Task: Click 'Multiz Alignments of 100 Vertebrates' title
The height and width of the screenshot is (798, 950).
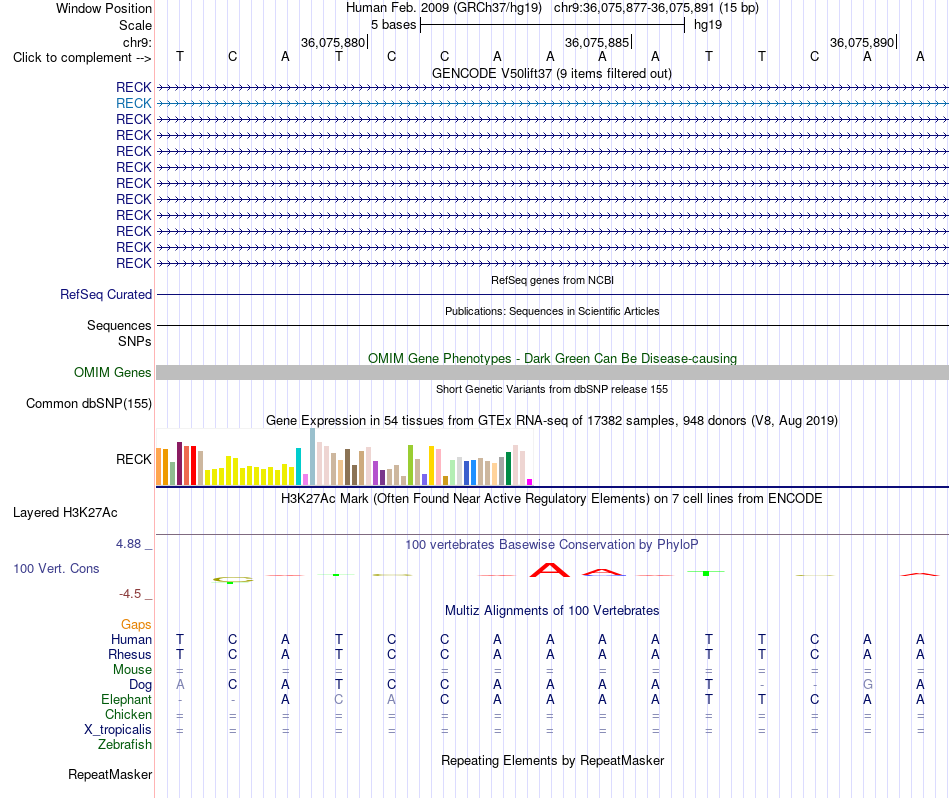Action: (552, 611)
